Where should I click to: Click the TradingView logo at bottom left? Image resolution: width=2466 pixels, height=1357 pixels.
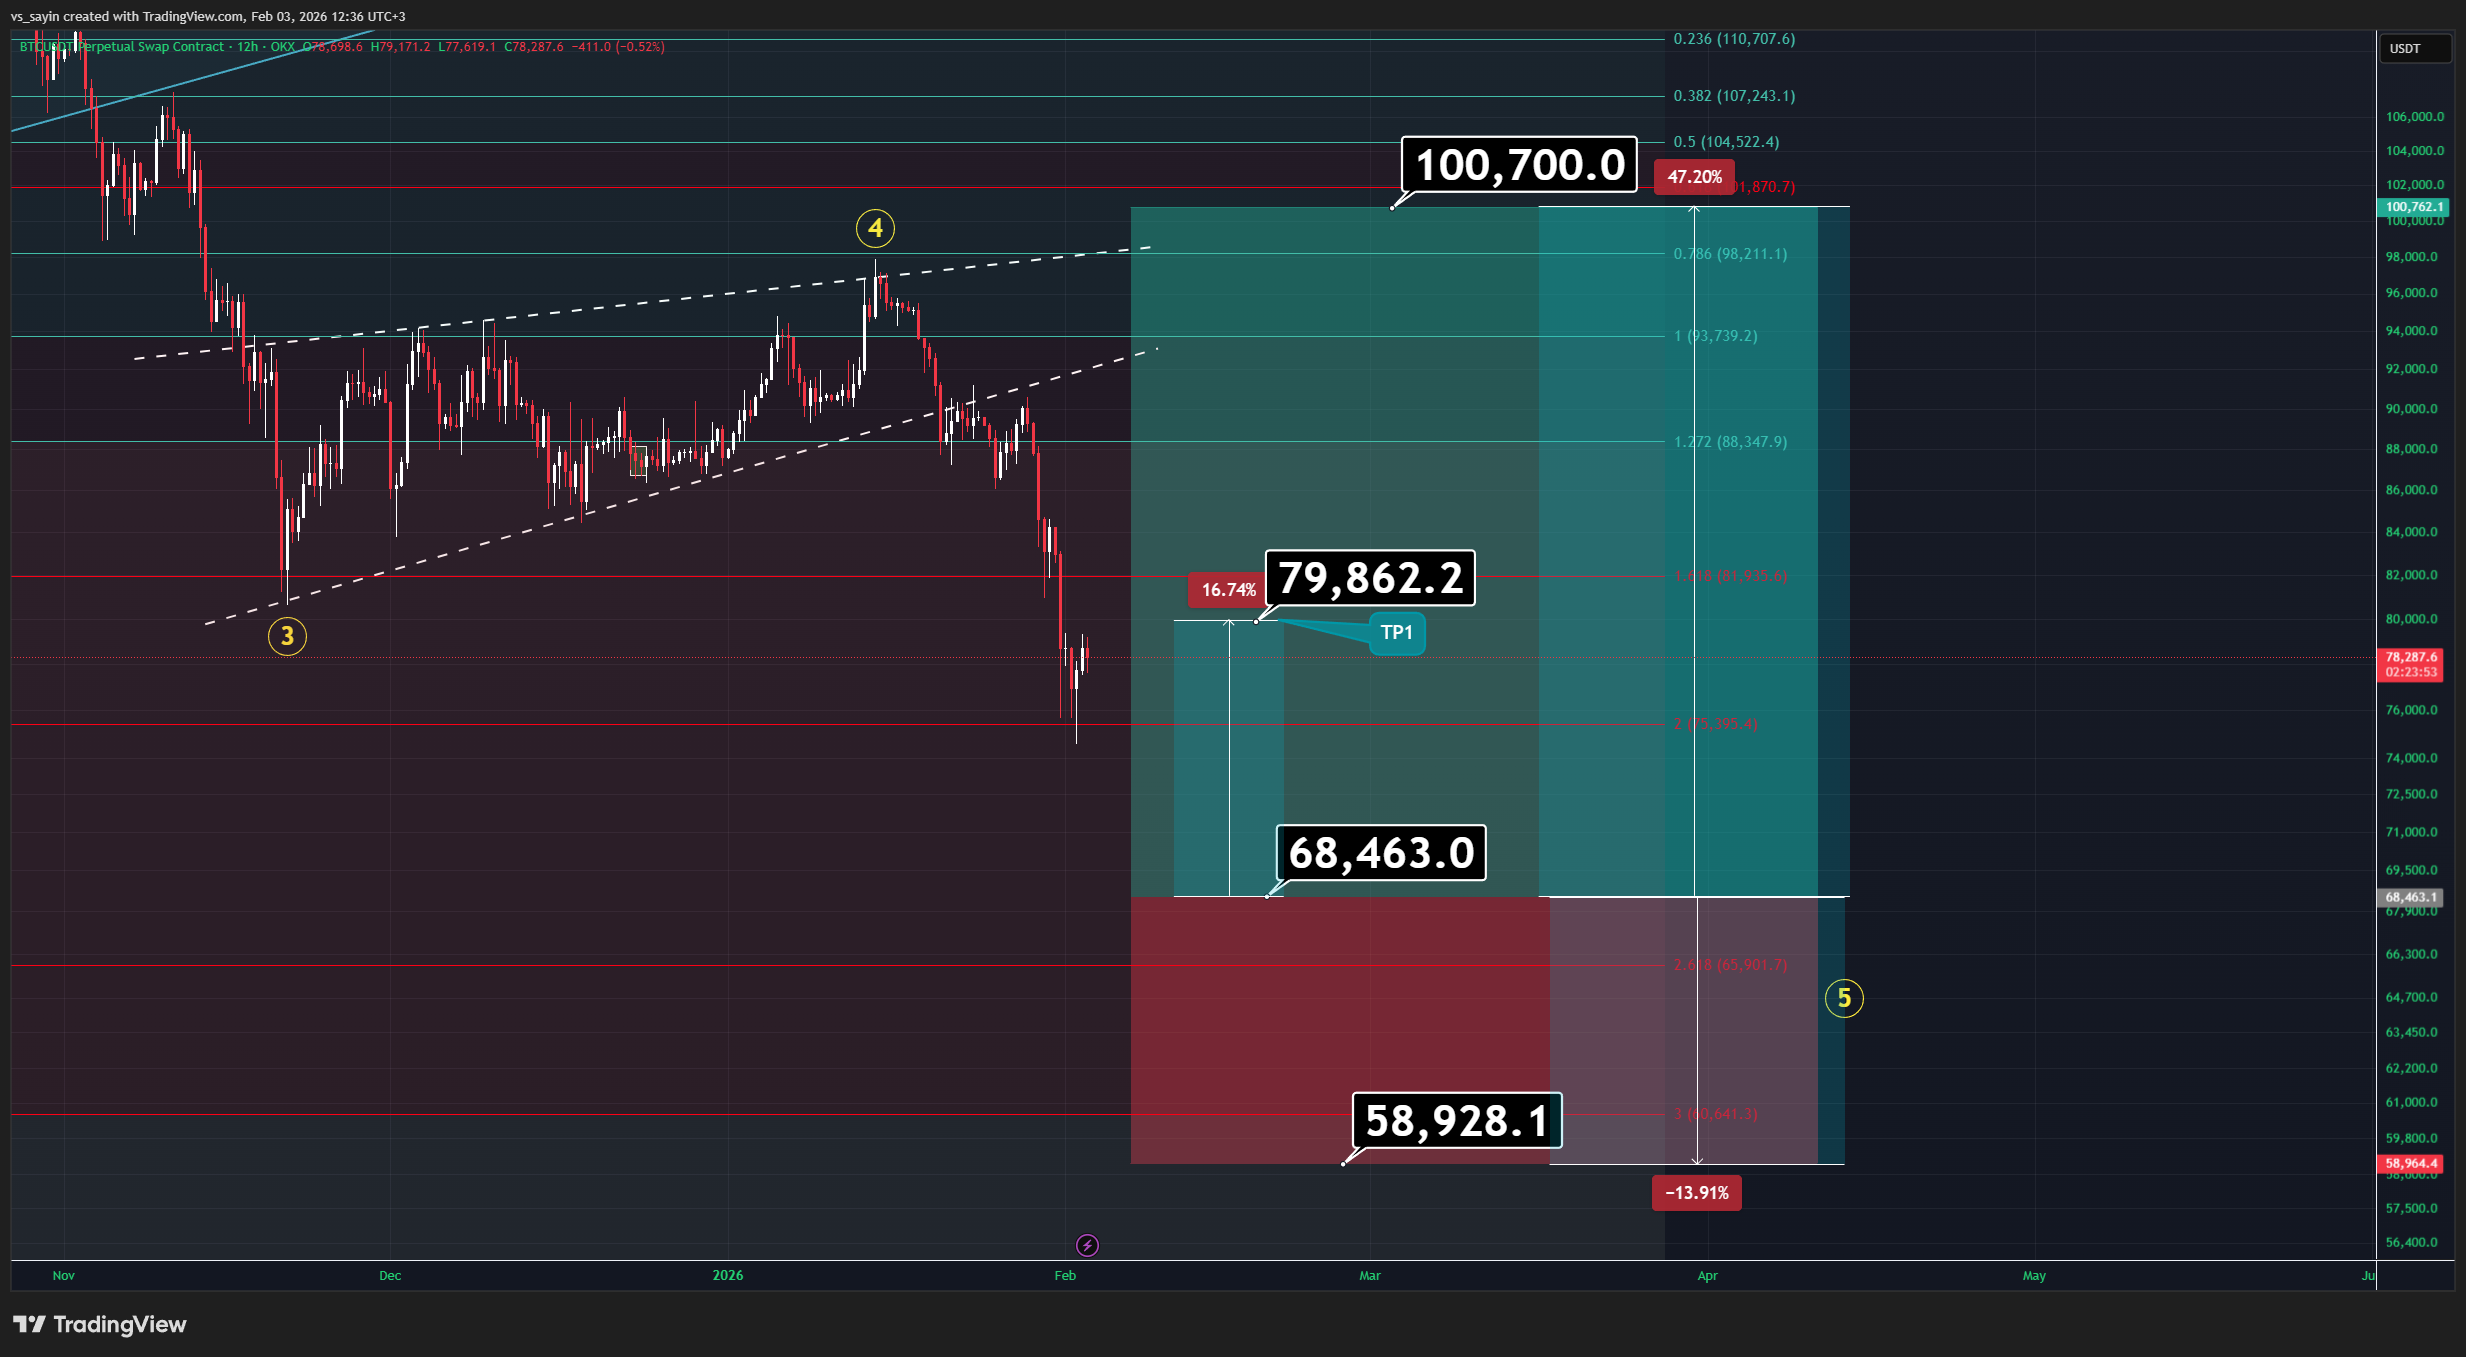click(x=99, y=1324)
